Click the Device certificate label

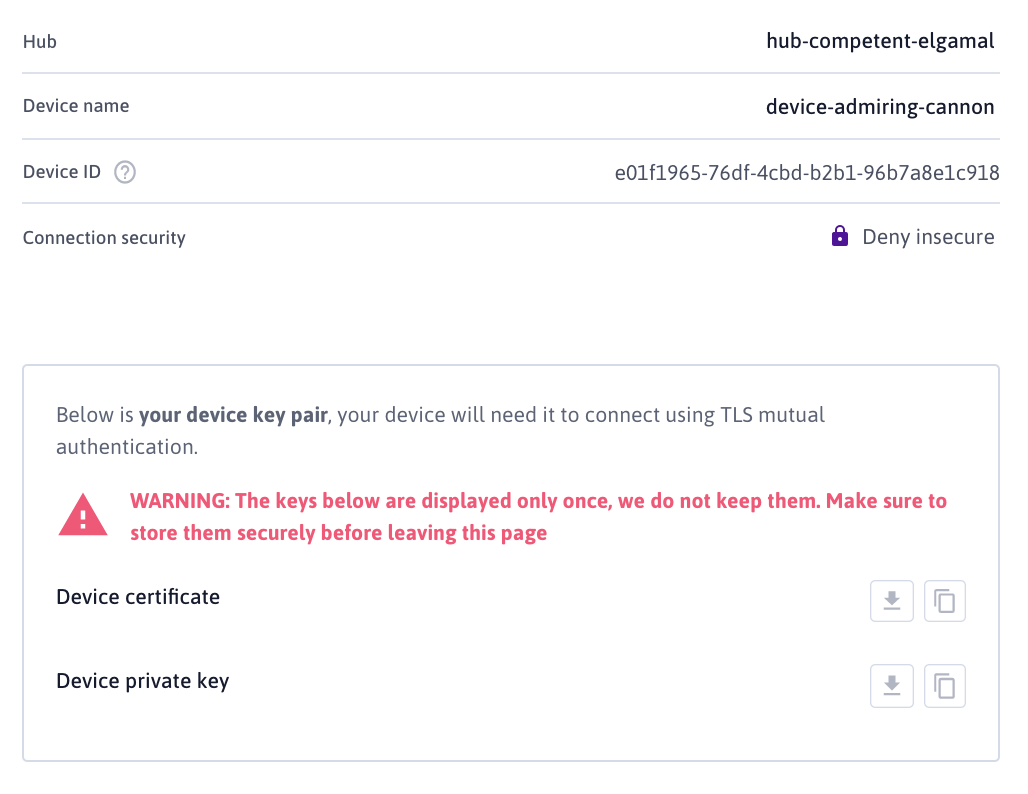(138, 597)
